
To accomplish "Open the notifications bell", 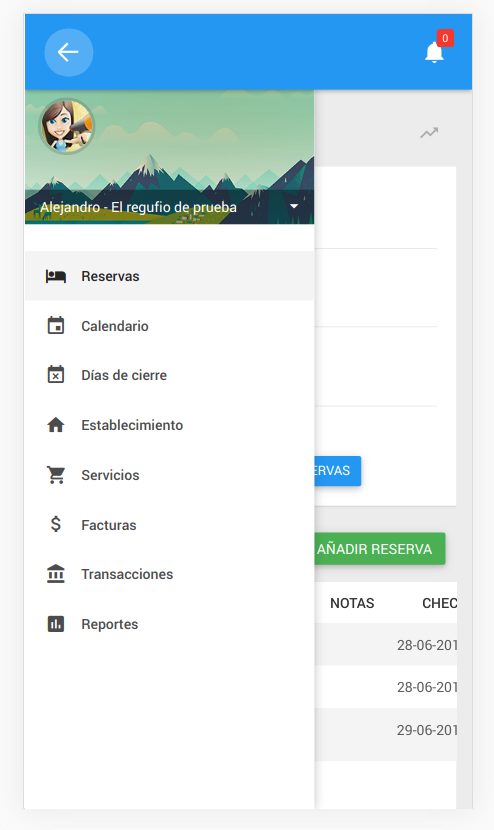I will [434, 52].
